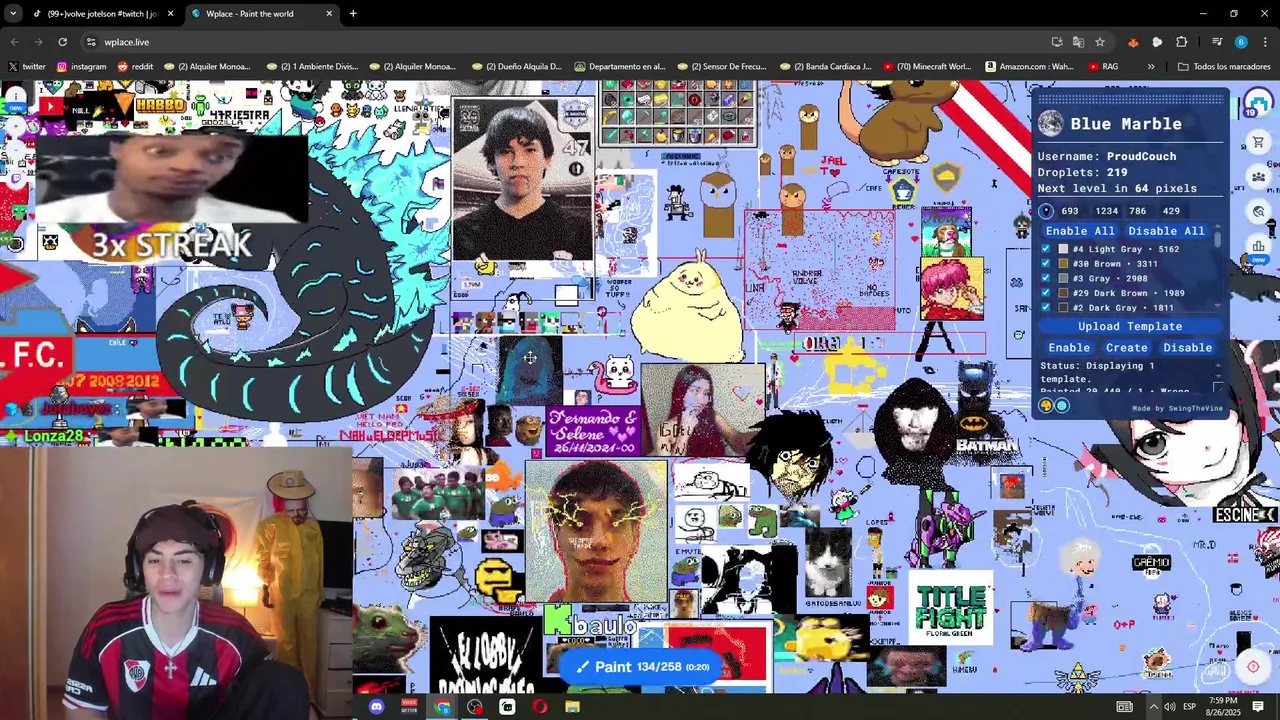Click the Blue Marble panel drag handle
This screenshot has height=720, width=1280.
coord(1130,98)
